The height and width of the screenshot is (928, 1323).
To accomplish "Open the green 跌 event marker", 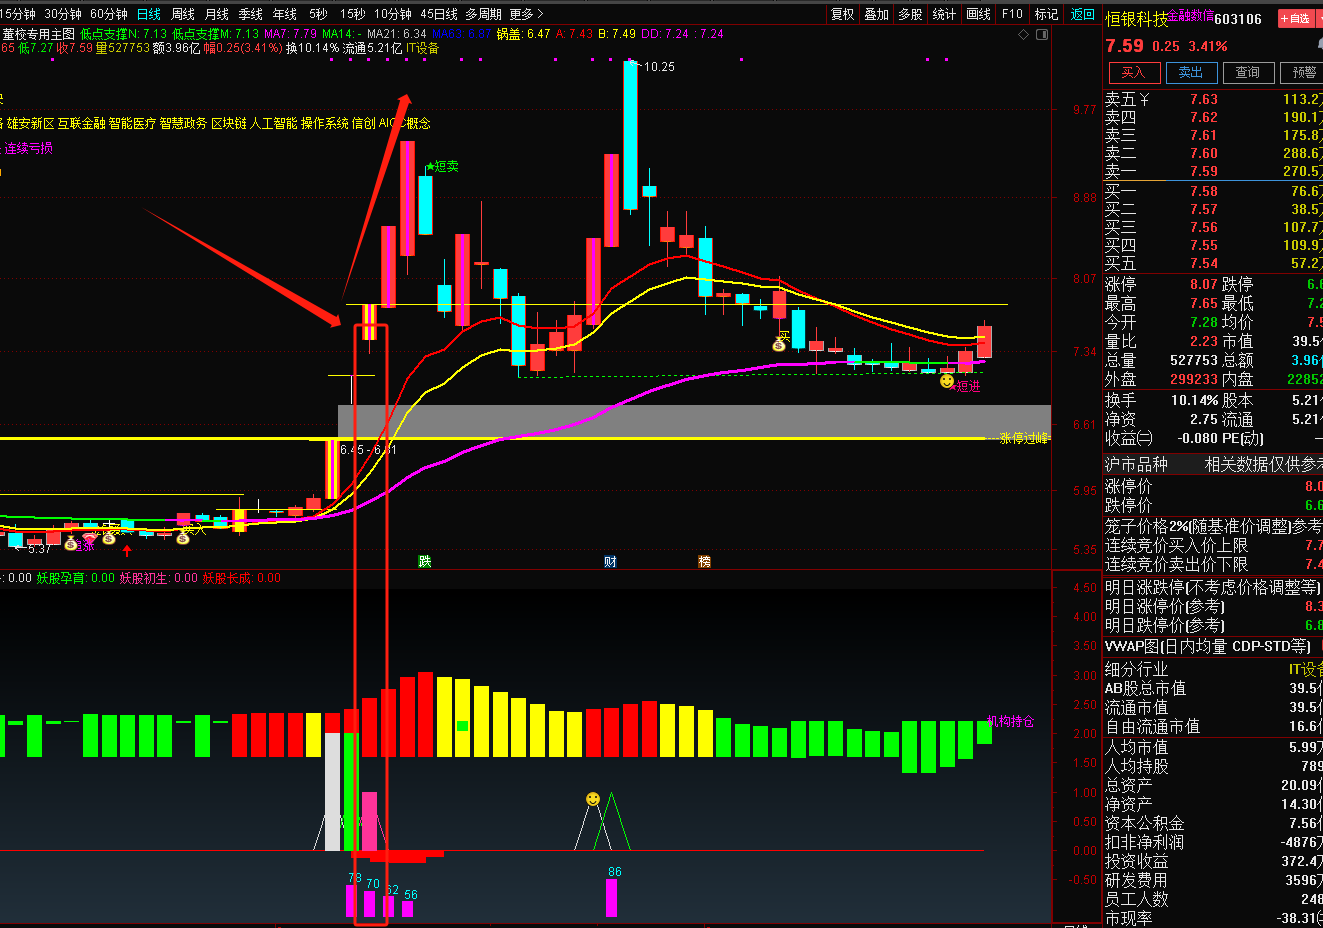I will click(x=425, y=562).
